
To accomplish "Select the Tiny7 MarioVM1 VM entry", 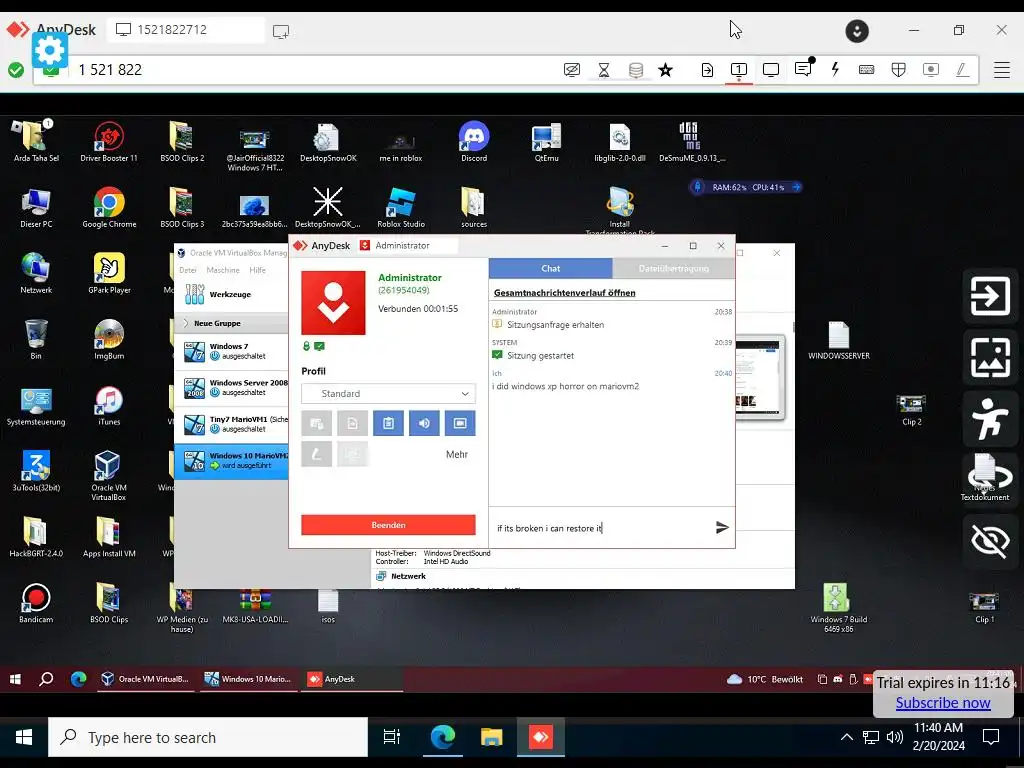I will tap(232, 424).
